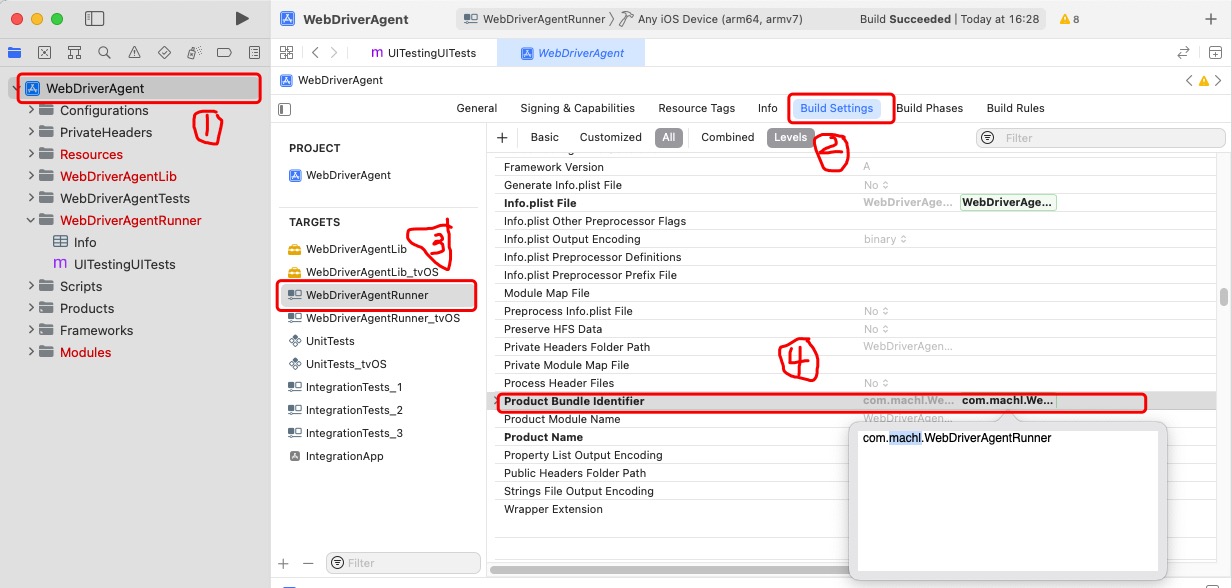
Task: Click the yellow warnings indicator showing 8
Action: click(1069, 19)
